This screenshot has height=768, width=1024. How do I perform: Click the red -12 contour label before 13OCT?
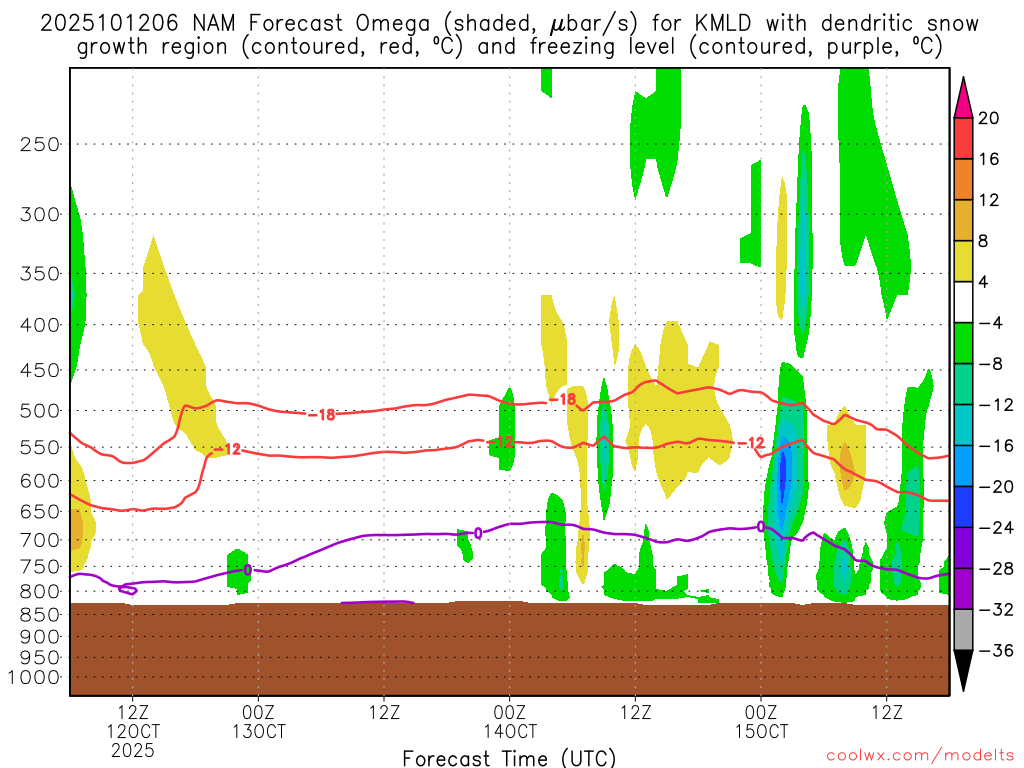(x=227, y=449)
